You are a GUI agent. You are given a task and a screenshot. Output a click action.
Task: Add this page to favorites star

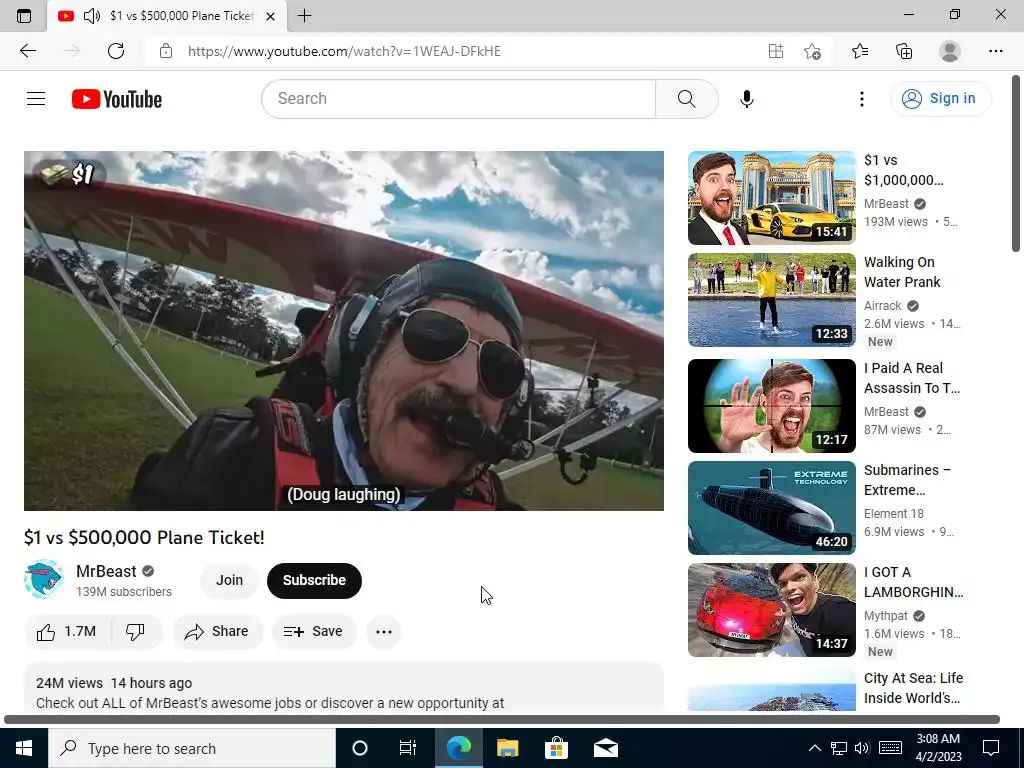[812, 51]
